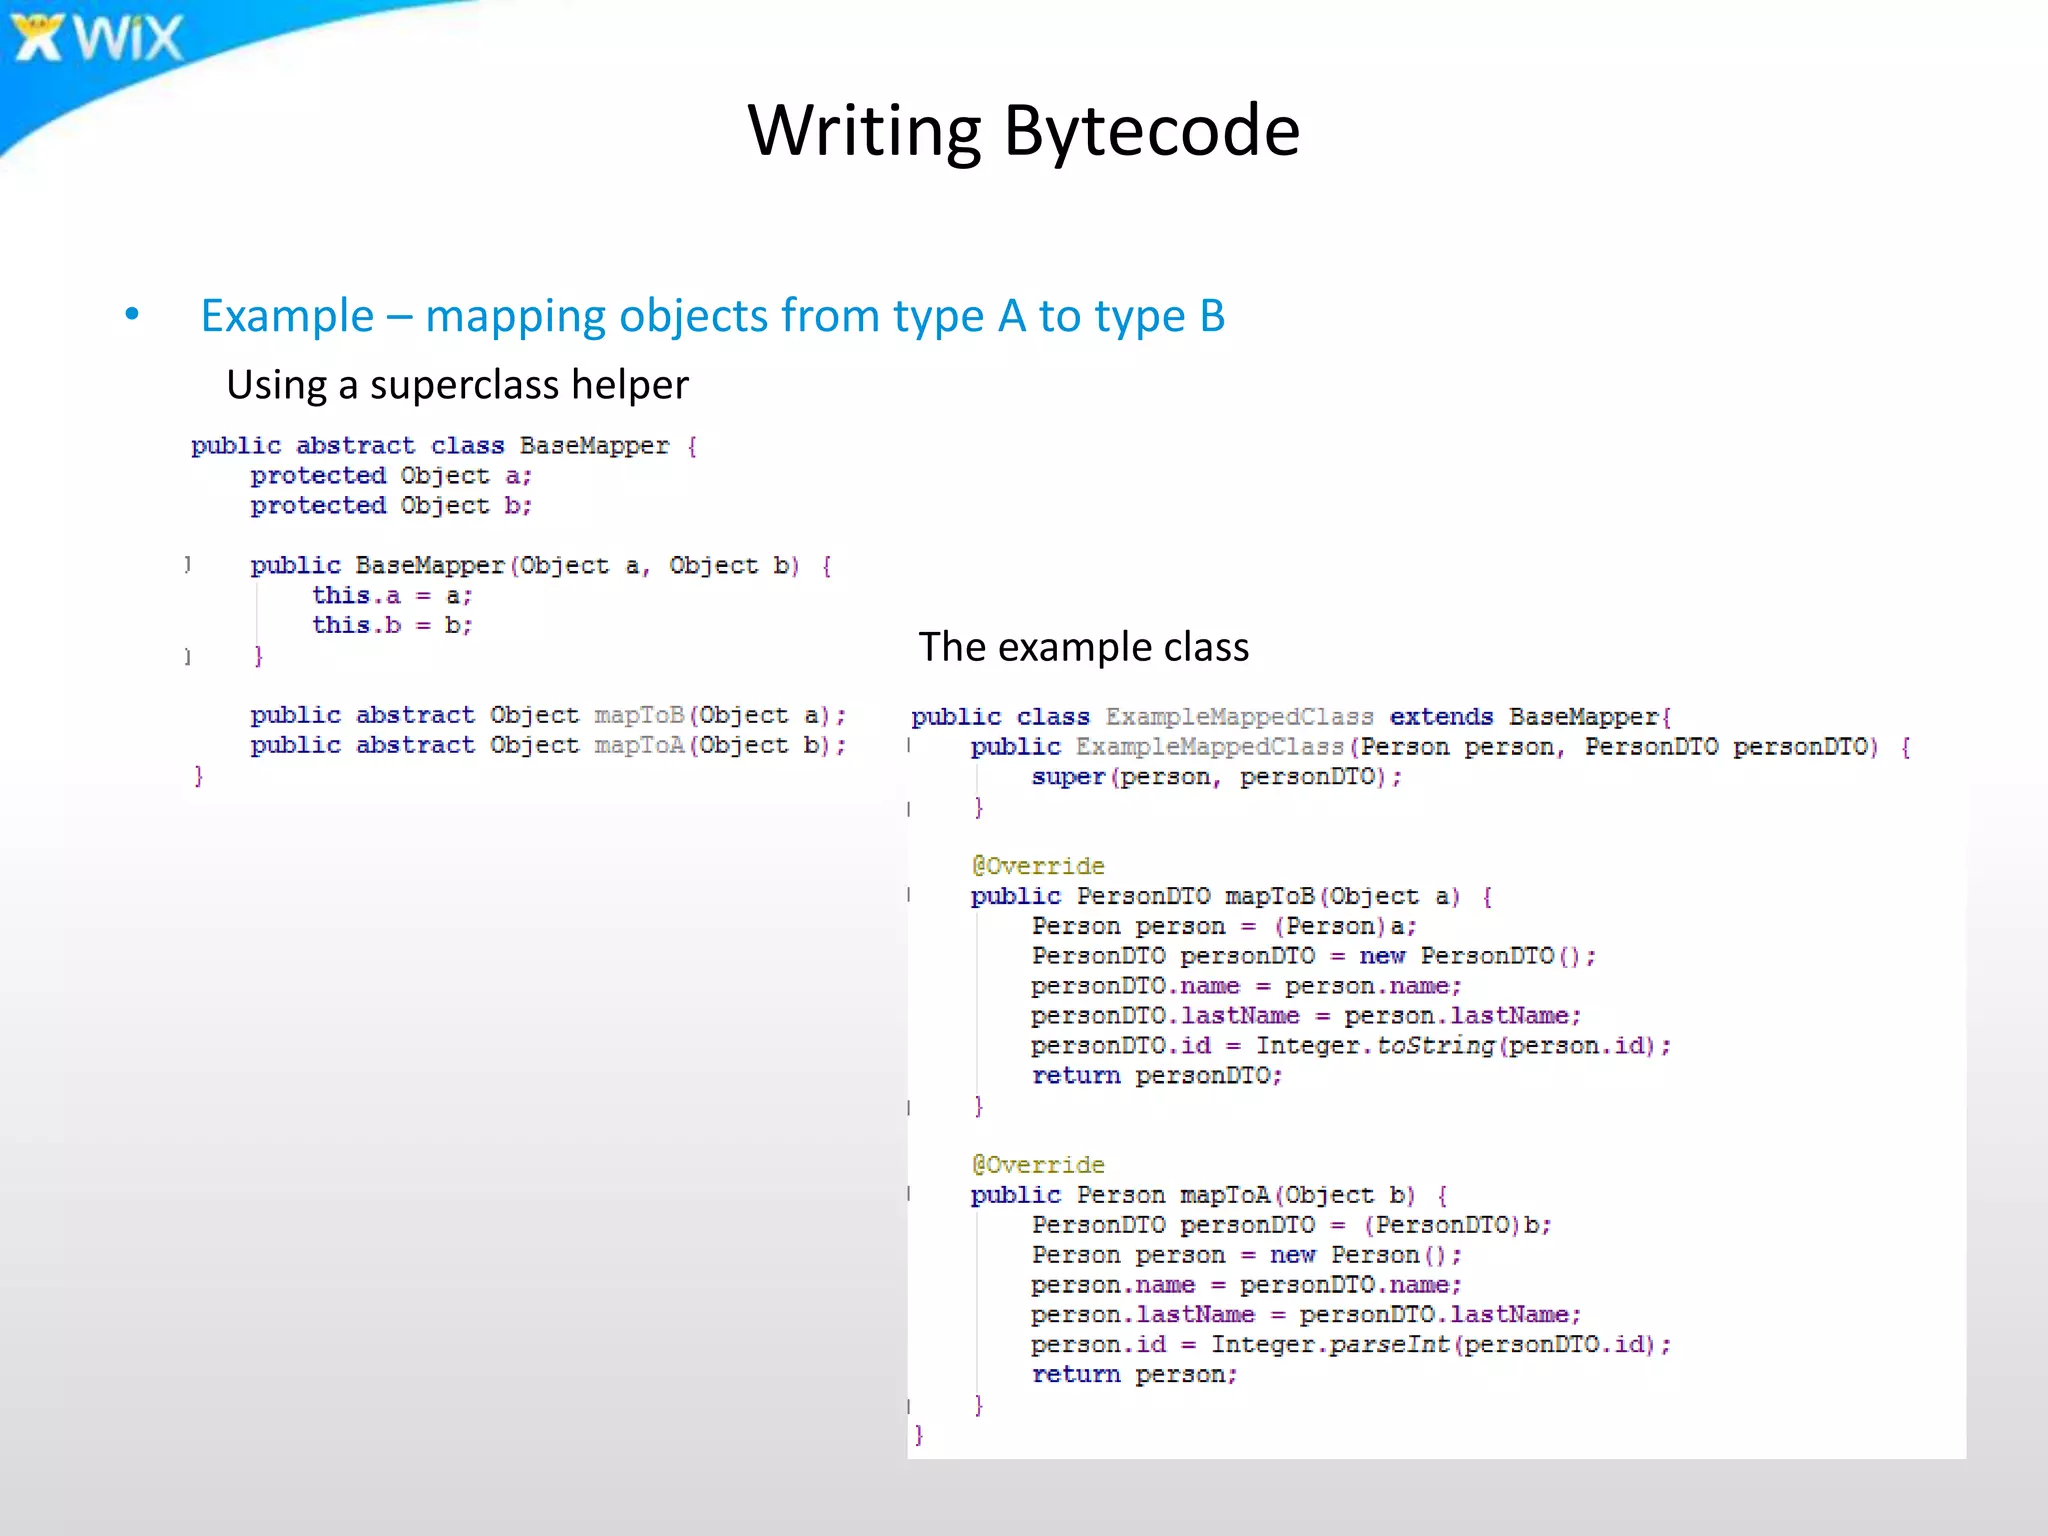The image size is (2048, 1536).
Task: Collapse the mapToA method fold marker
Action: (x=909, y=1194)
